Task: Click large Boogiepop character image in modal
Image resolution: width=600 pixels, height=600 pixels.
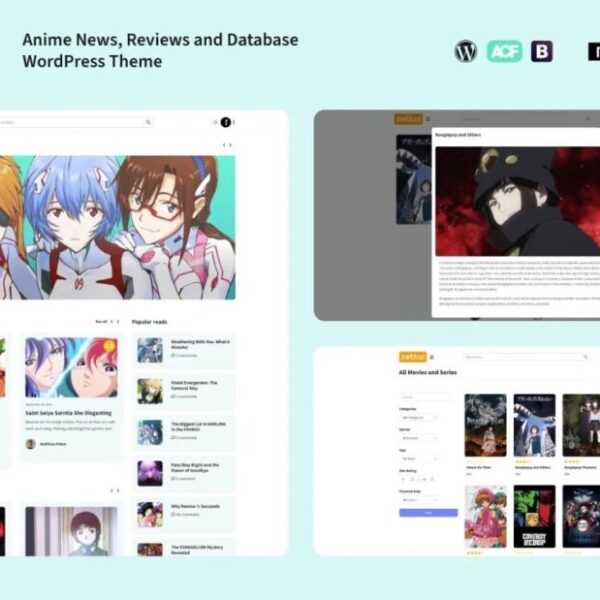Action: click(x=518, y=201)
